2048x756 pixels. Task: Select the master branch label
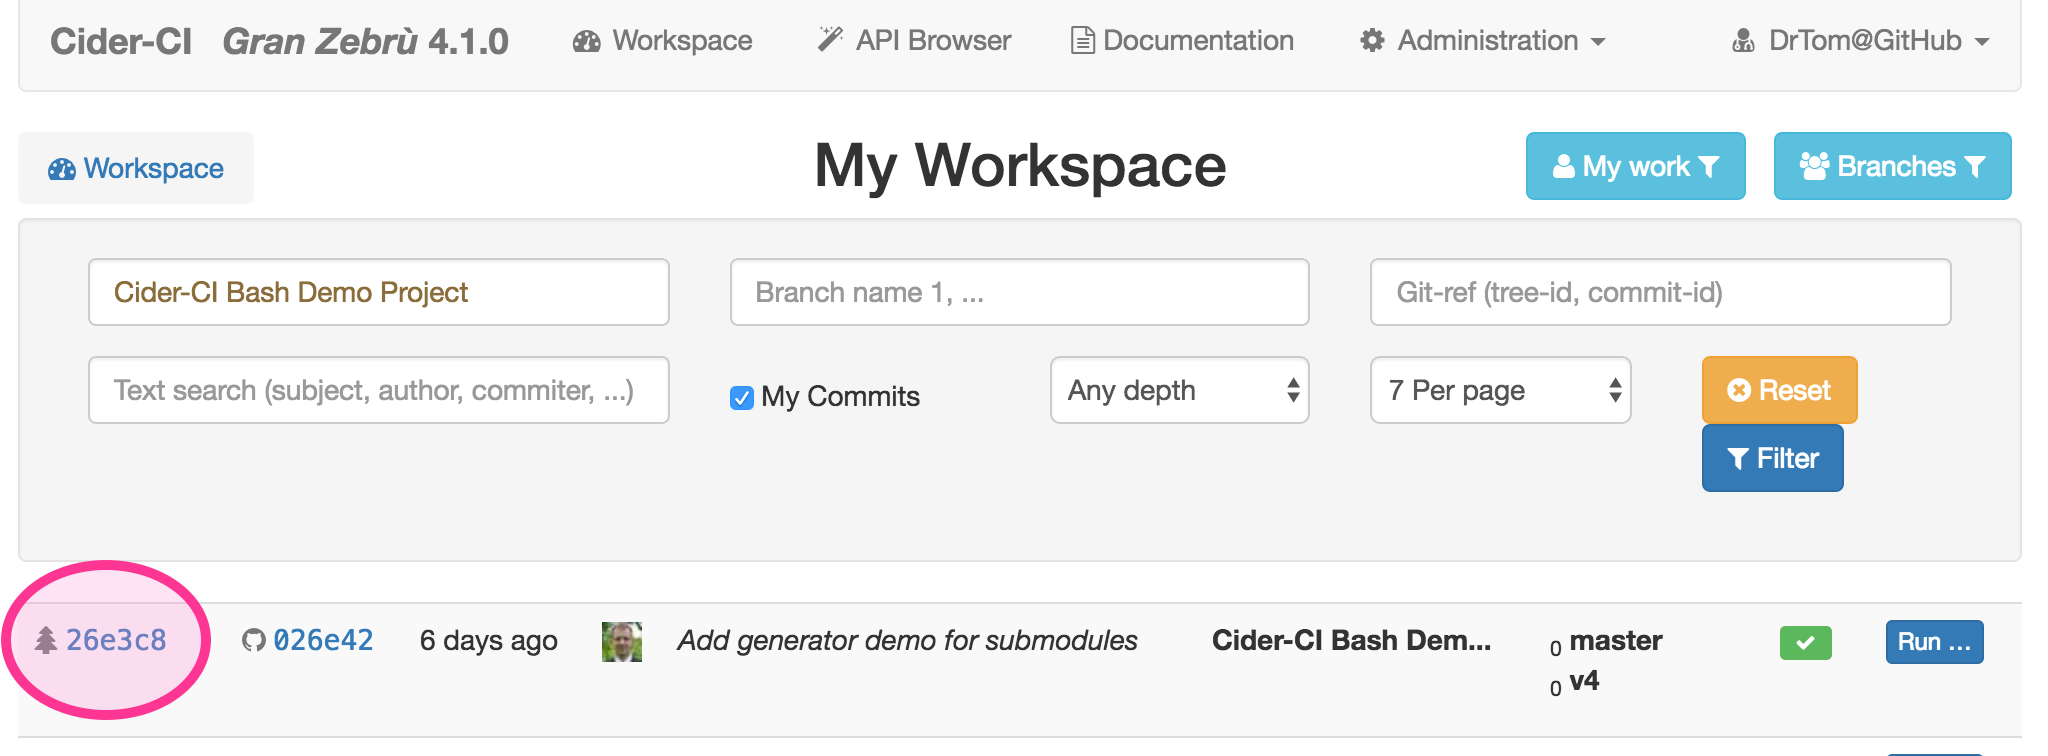click(x=1616, y=640)
